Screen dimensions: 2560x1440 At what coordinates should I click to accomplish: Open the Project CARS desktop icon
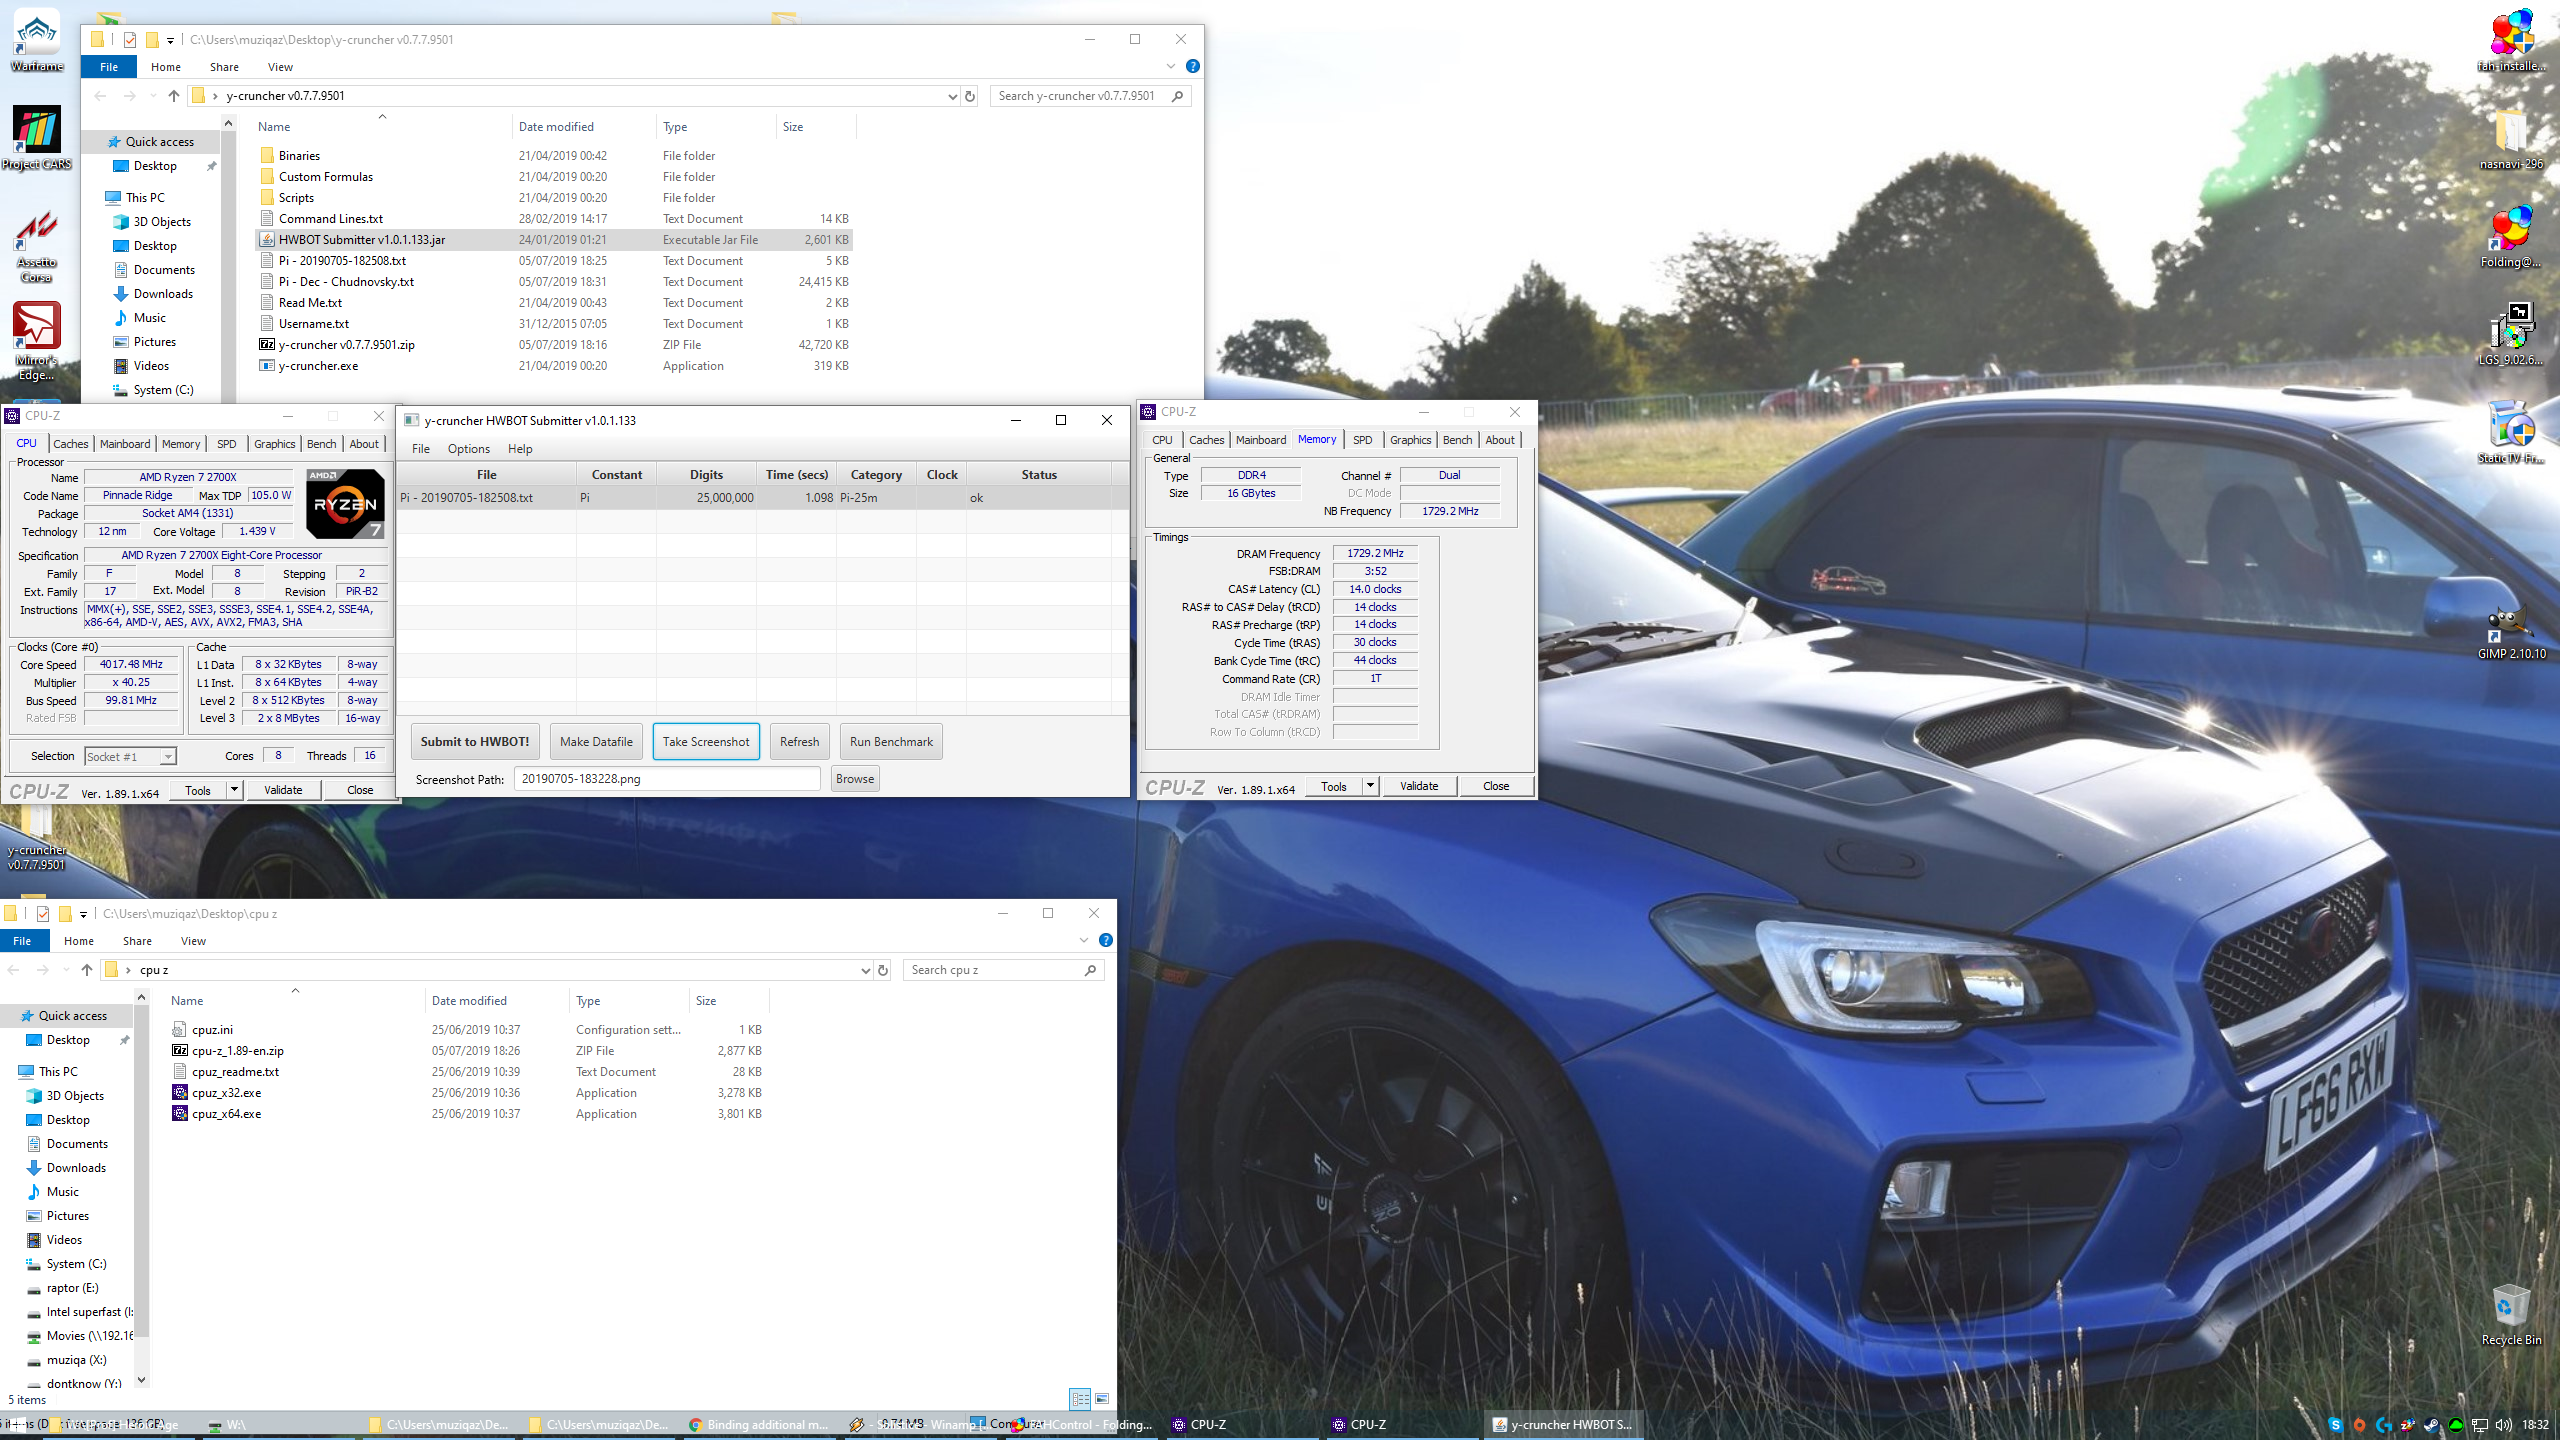click(x=37, y=138)
